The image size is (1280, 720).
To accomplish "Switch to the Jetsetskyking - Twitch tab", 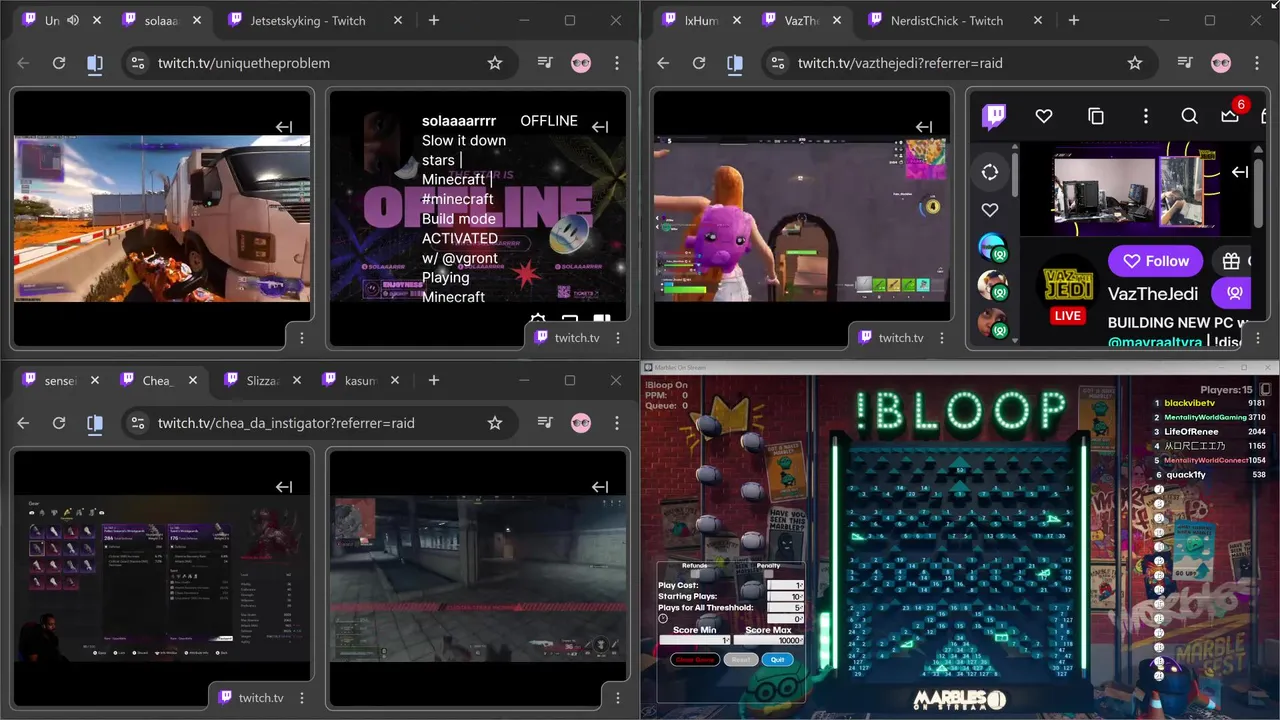I will coord(308,20).
